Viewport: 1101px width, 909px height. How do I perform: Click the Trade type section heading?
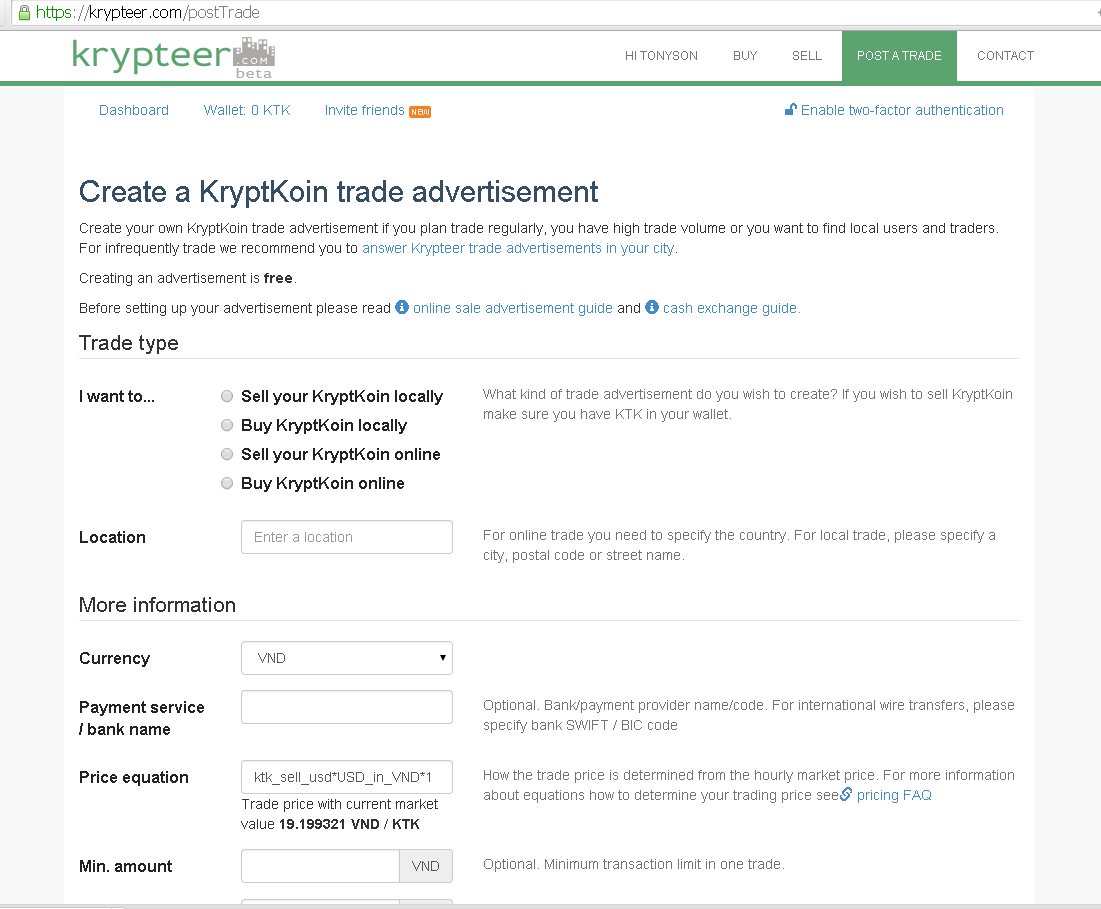coord(128,343)
